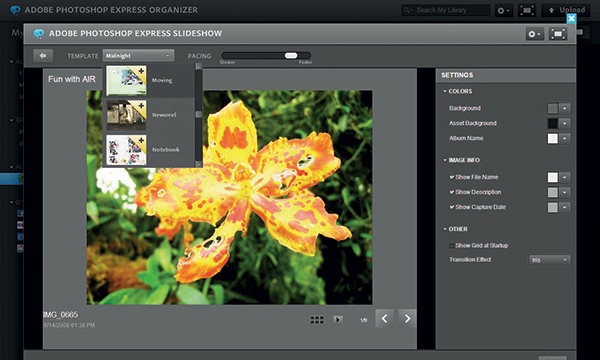This screenshot has width=600, height=360.
Task: Click the Search My Library field
Action: click(445, 10)
